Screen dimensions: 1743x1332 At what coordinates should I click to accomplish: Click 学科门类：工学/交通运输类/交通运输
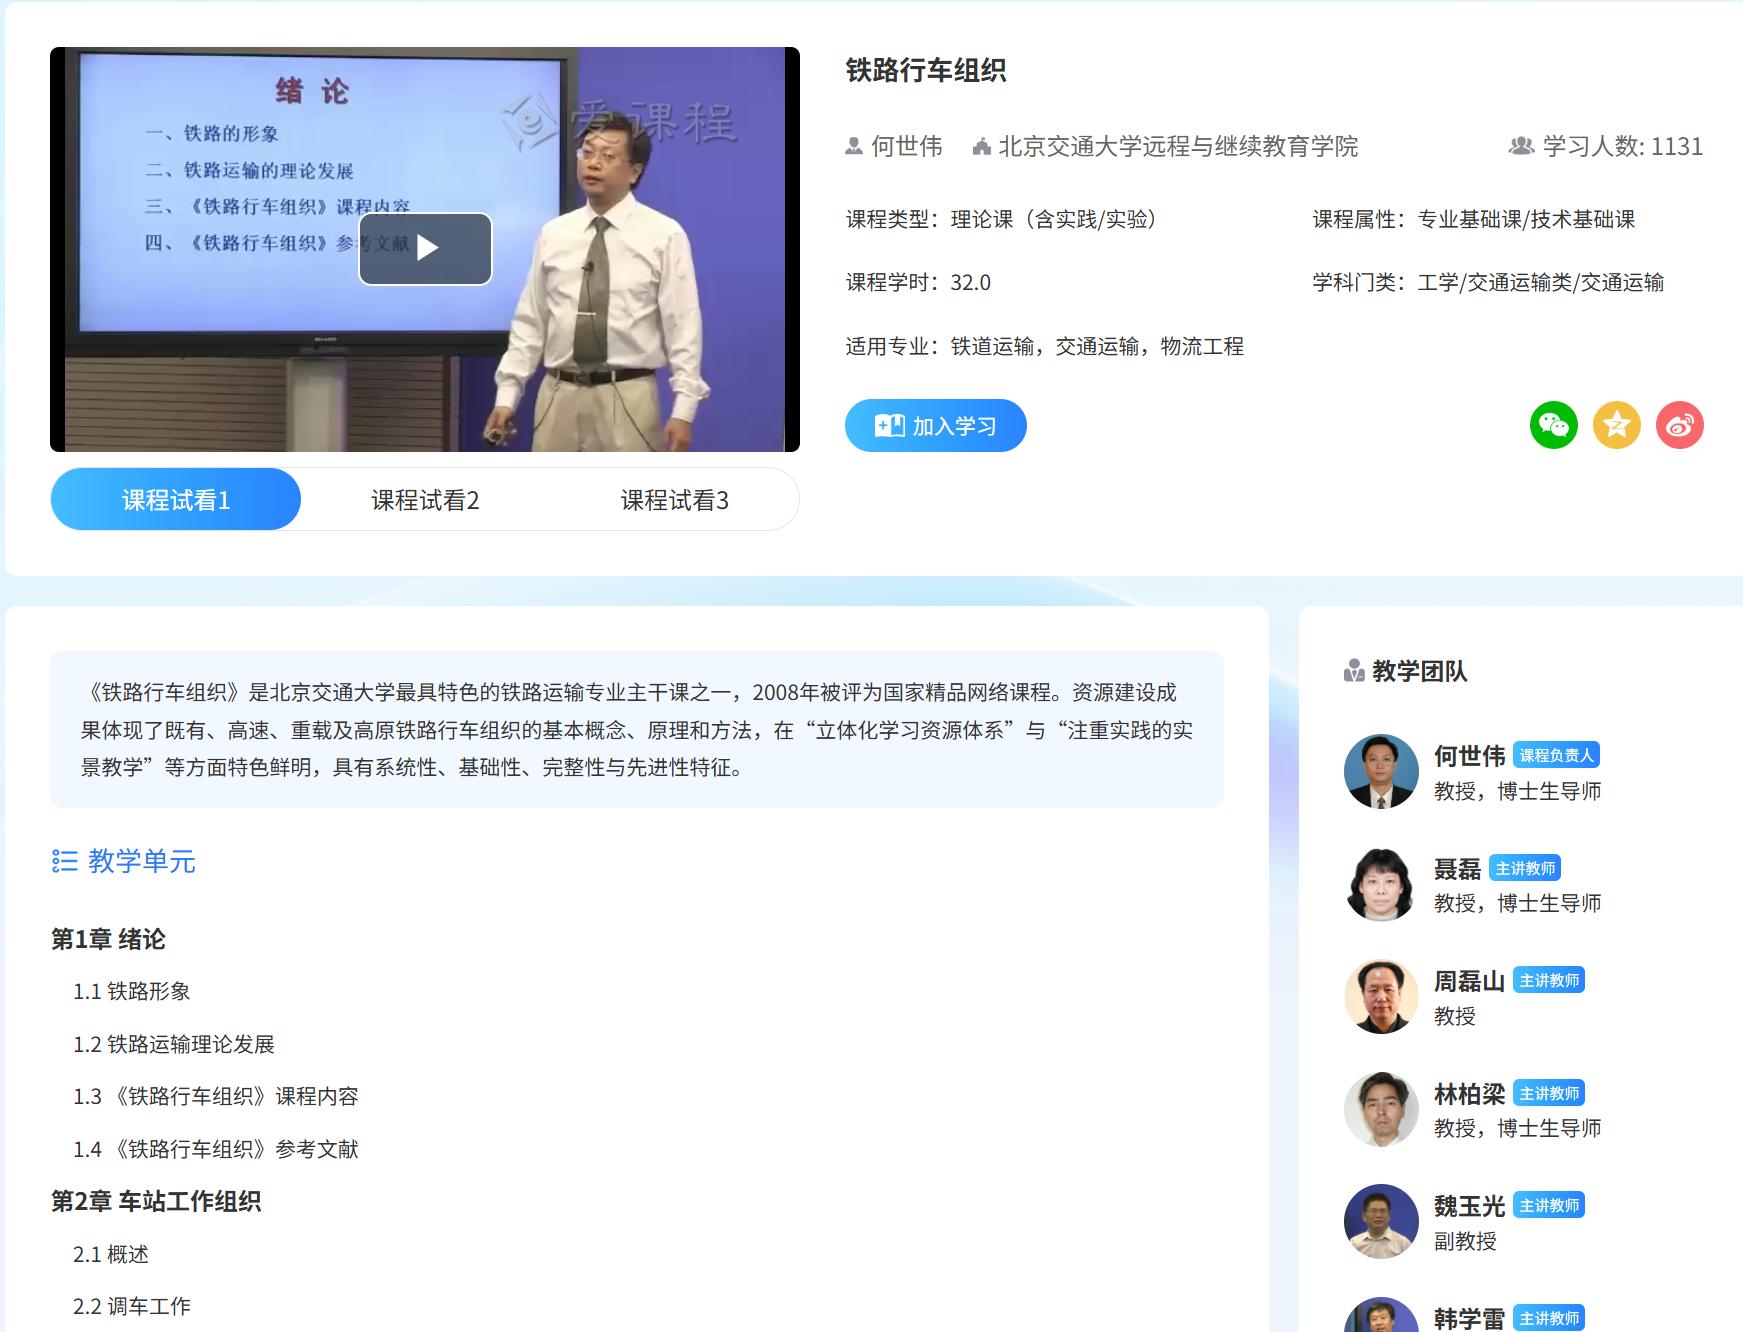[x=1488, y=283]
